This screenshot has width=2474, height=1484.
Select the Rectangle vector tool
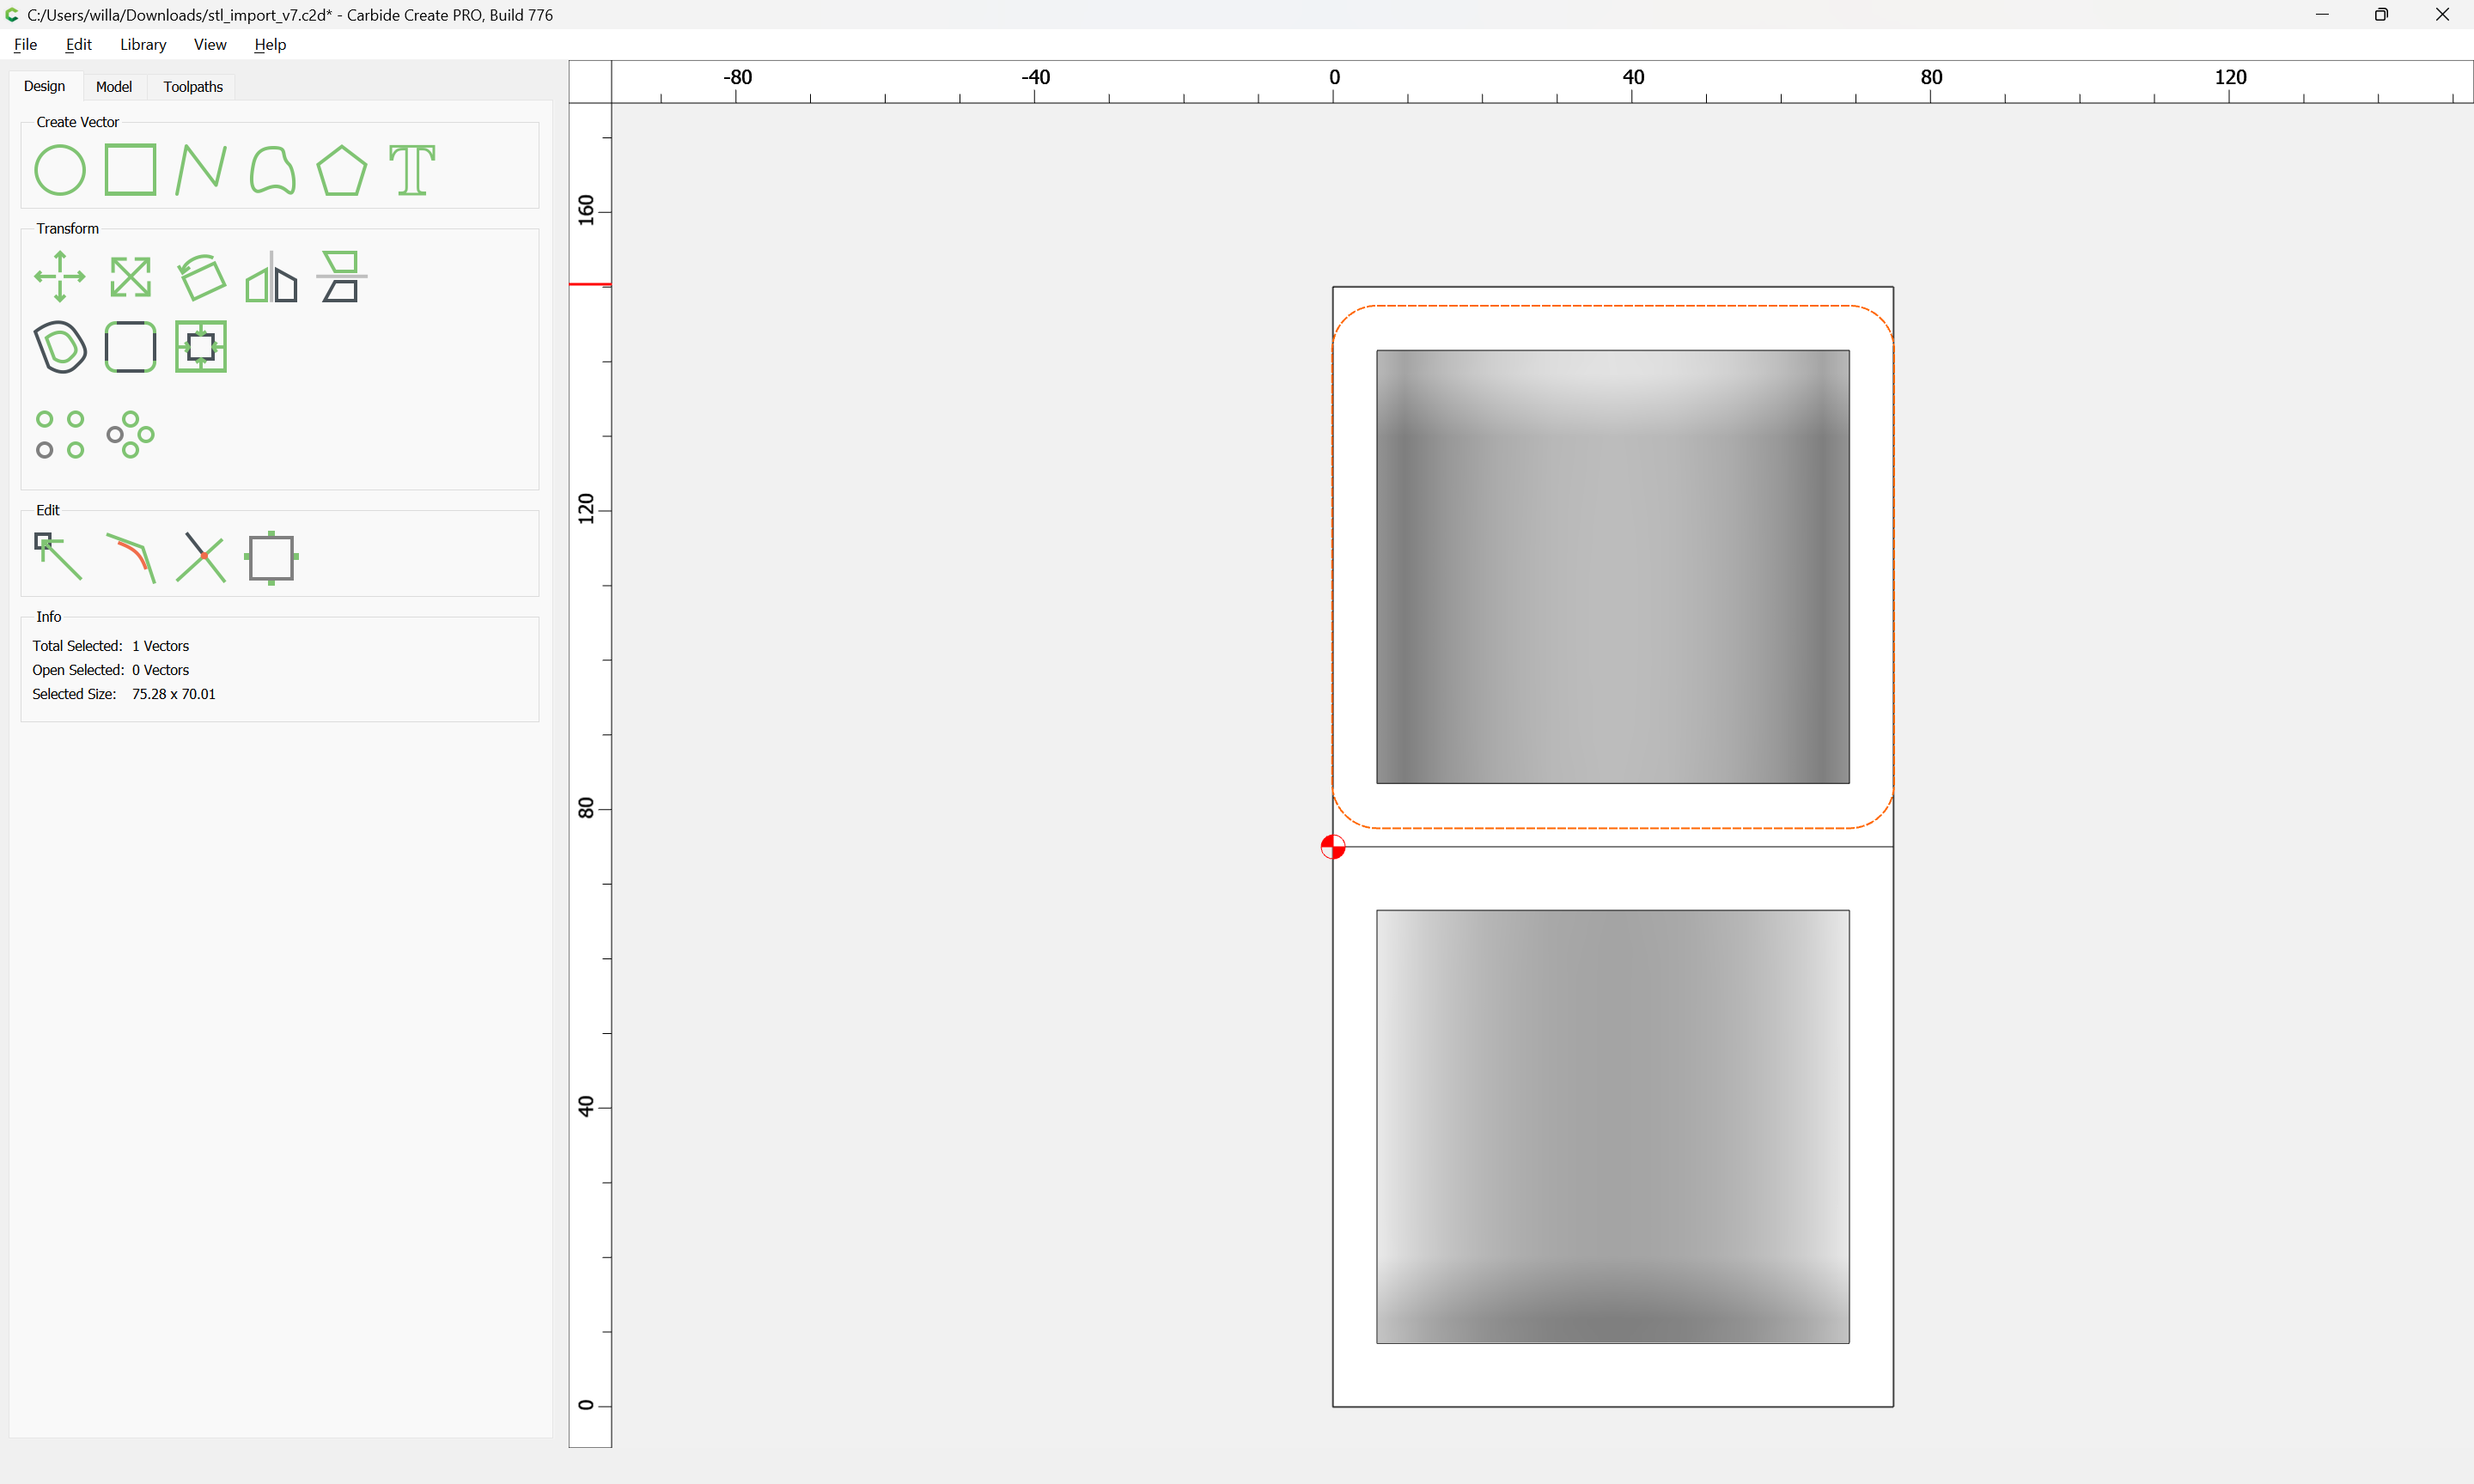(130, 170)
